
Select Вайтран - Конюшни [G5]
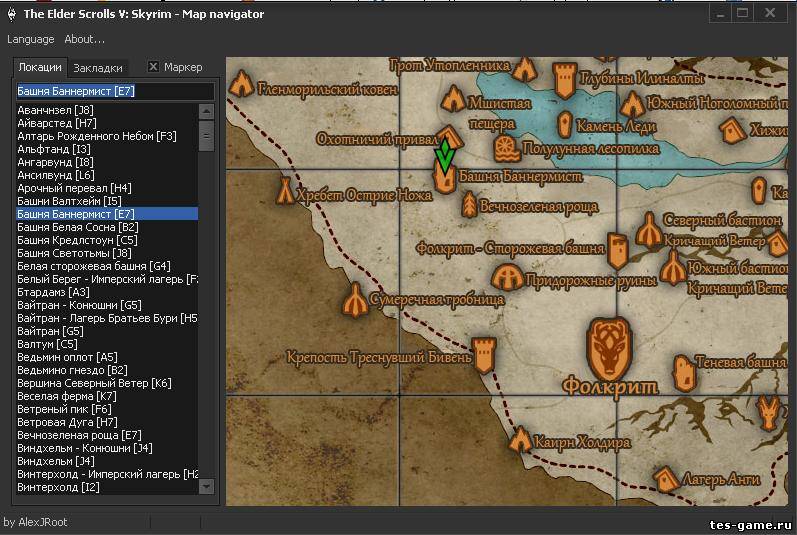[x=107, y=305]
